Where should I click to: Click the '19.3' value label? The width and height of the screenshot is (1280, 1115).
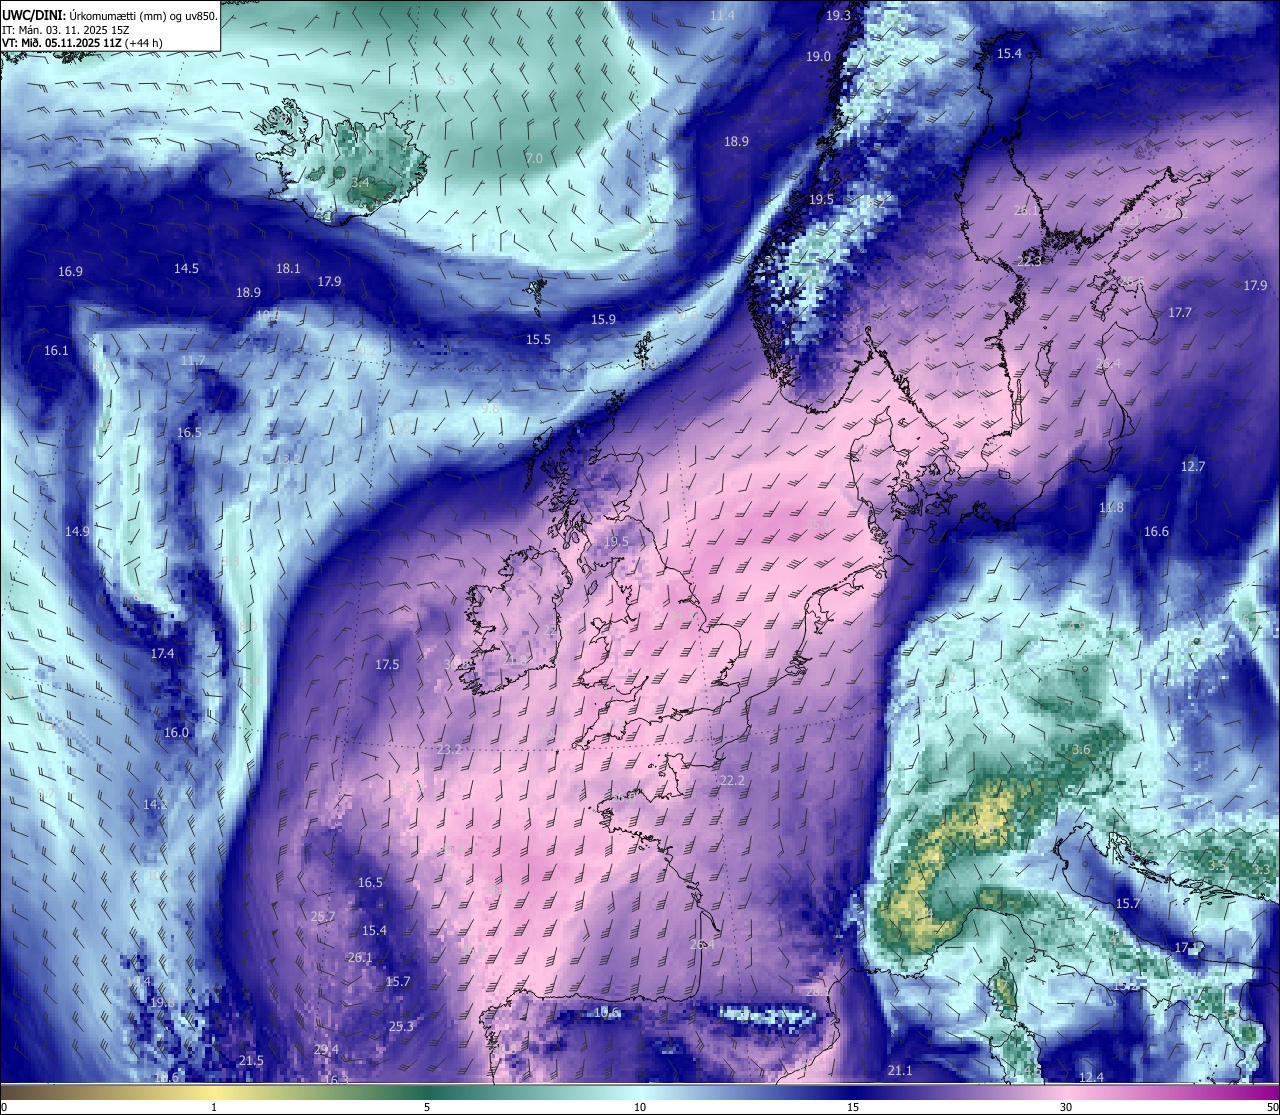(x=838, y=16)
